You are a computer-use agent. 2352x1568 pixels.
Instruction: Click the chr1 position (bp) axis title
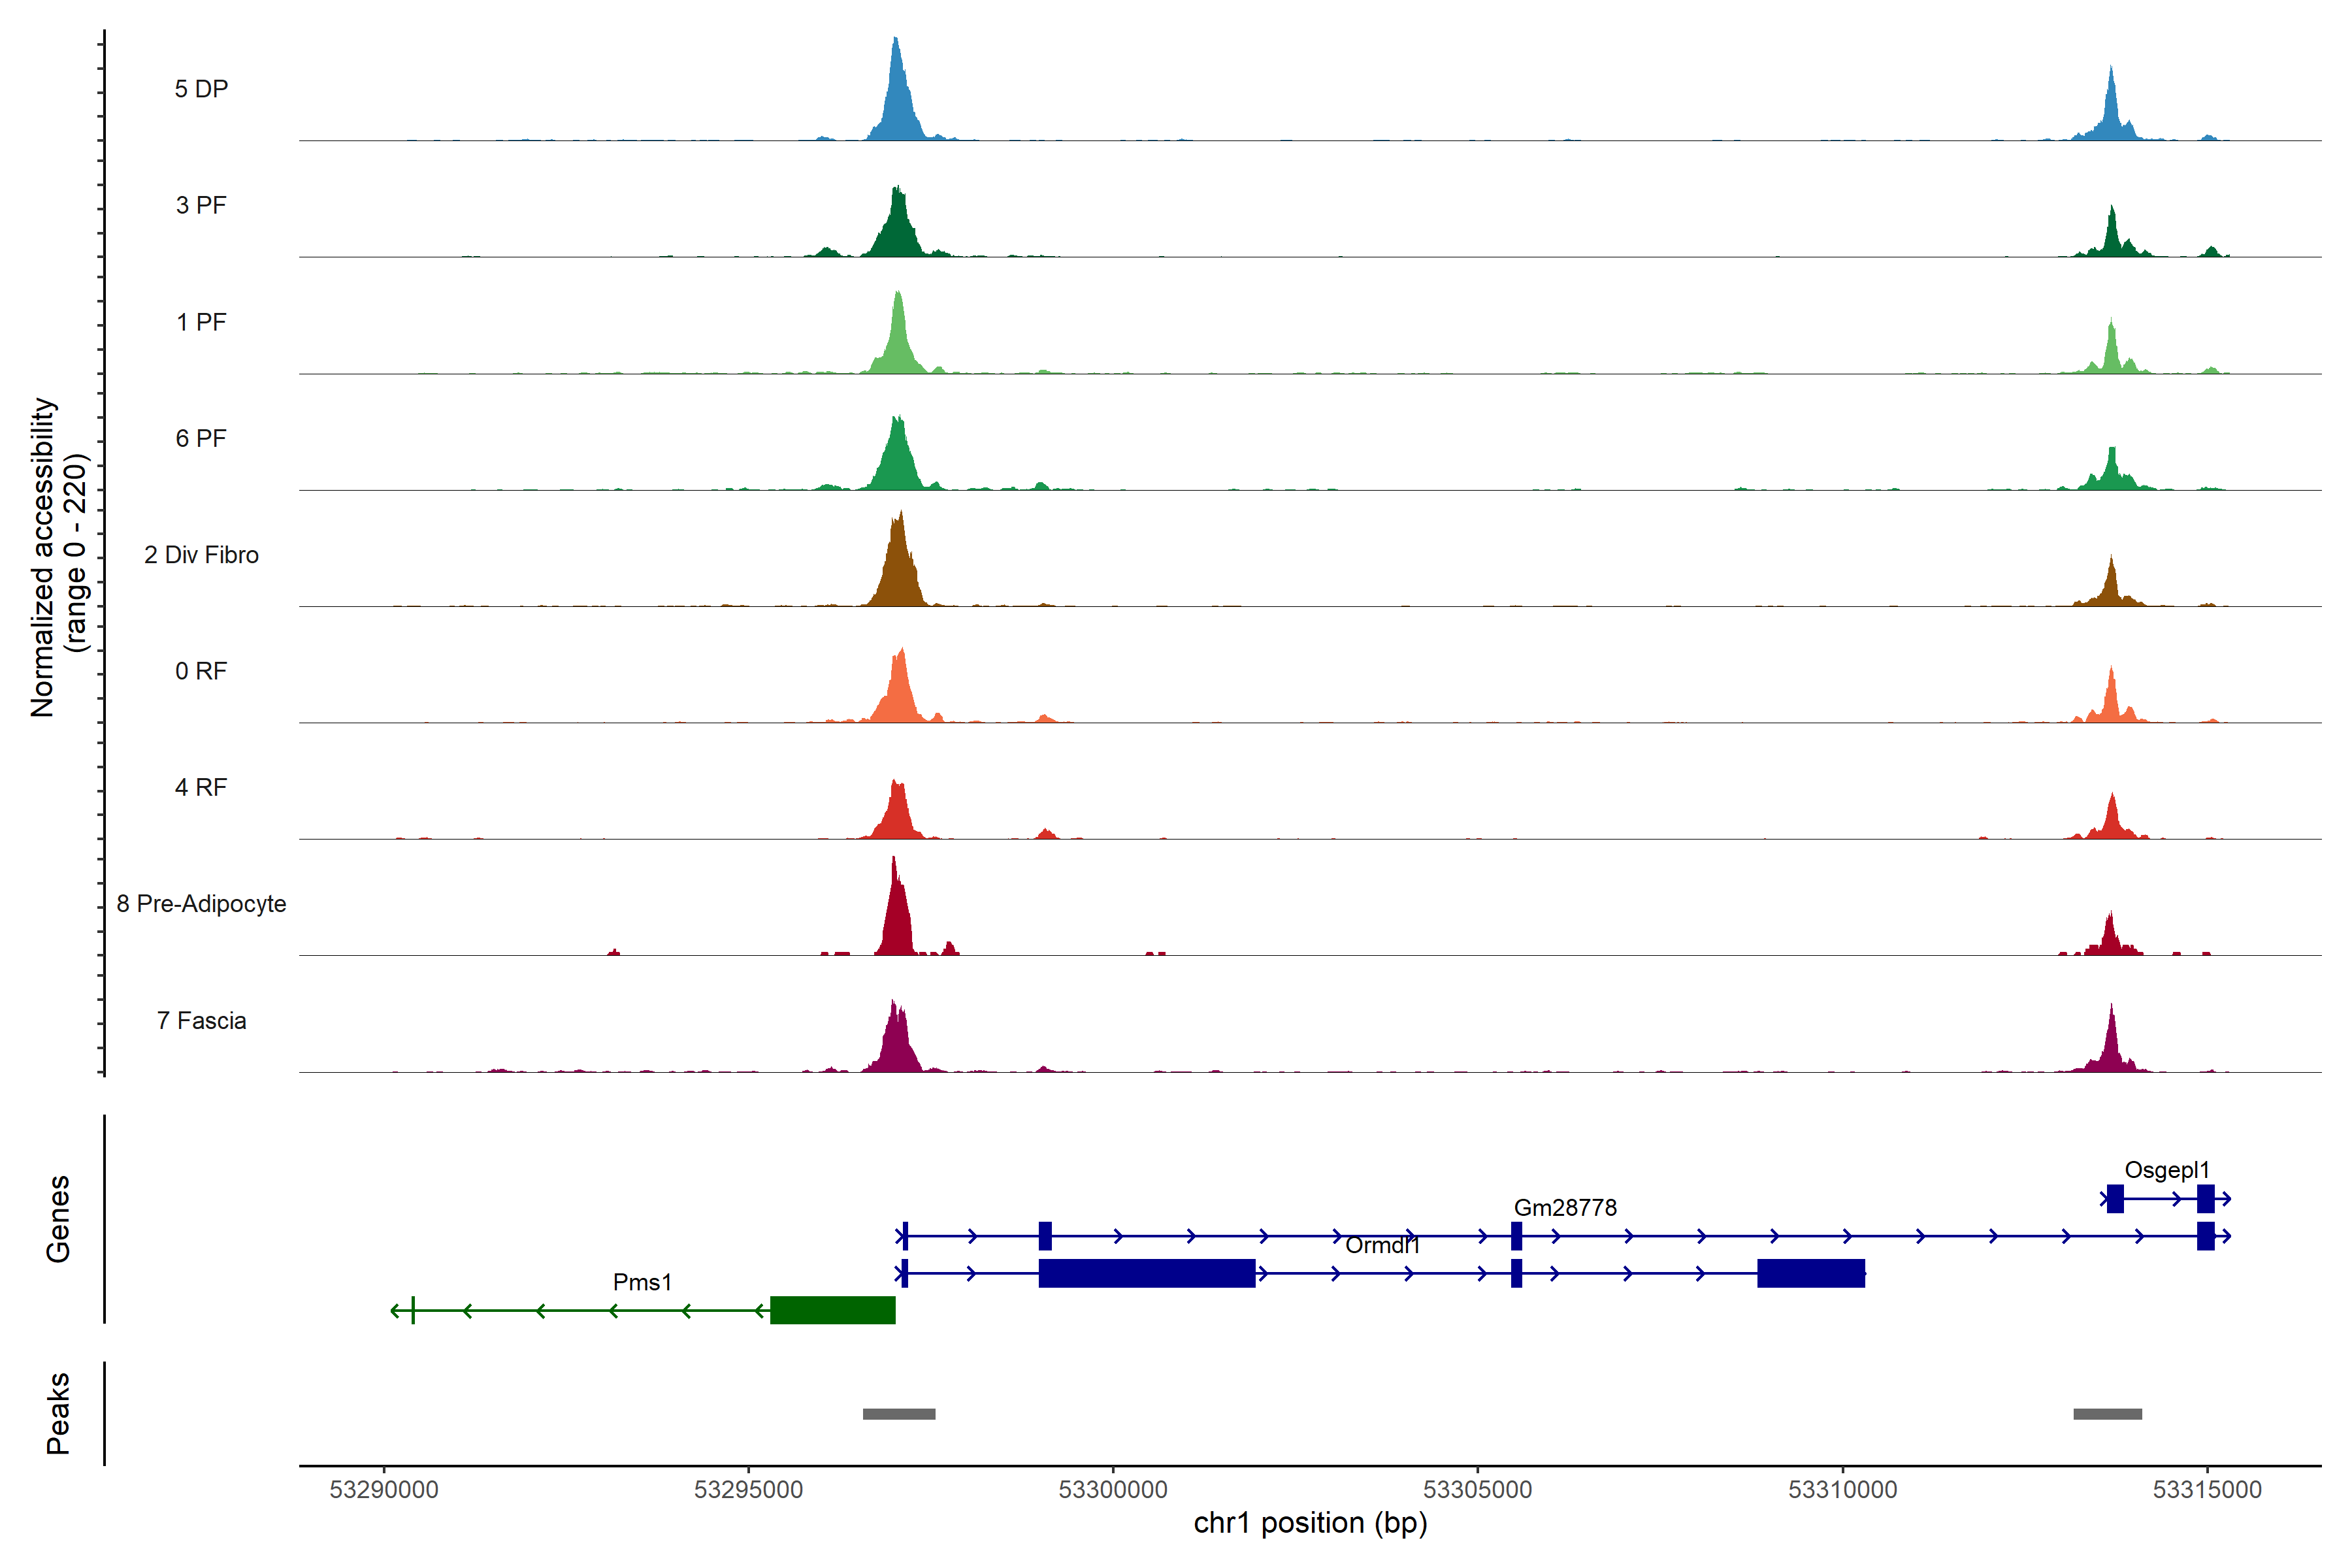coord(1310,1523)
